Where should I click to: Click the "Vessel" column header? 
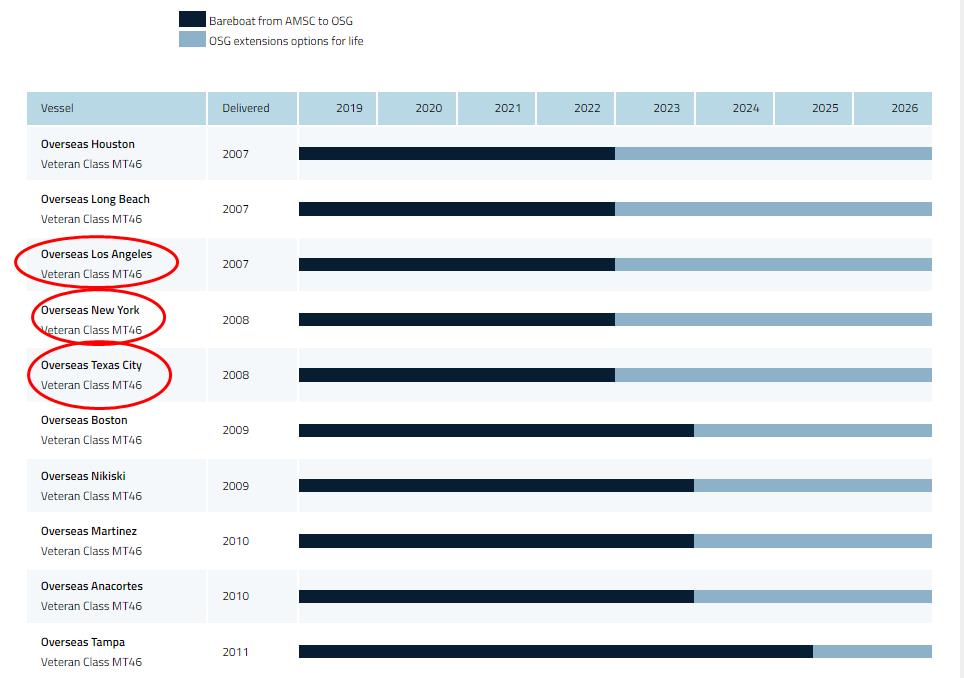[x=116, y=108]
